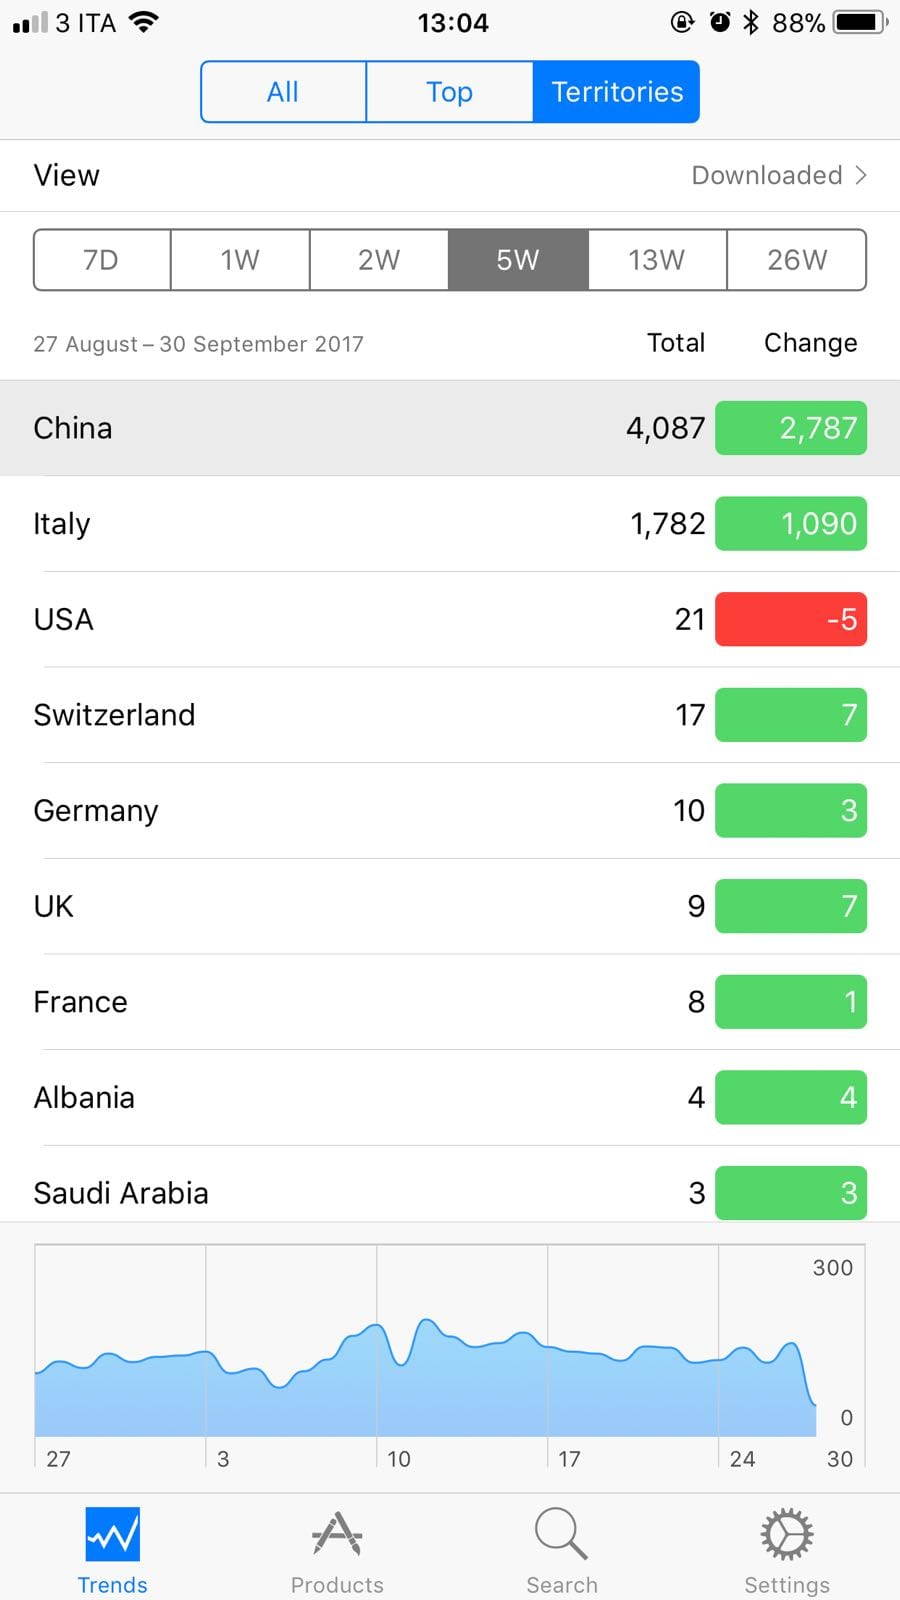900x1600 pixels.
Task: Open the Downloaded view selector
Action: (x=767, y=176)
